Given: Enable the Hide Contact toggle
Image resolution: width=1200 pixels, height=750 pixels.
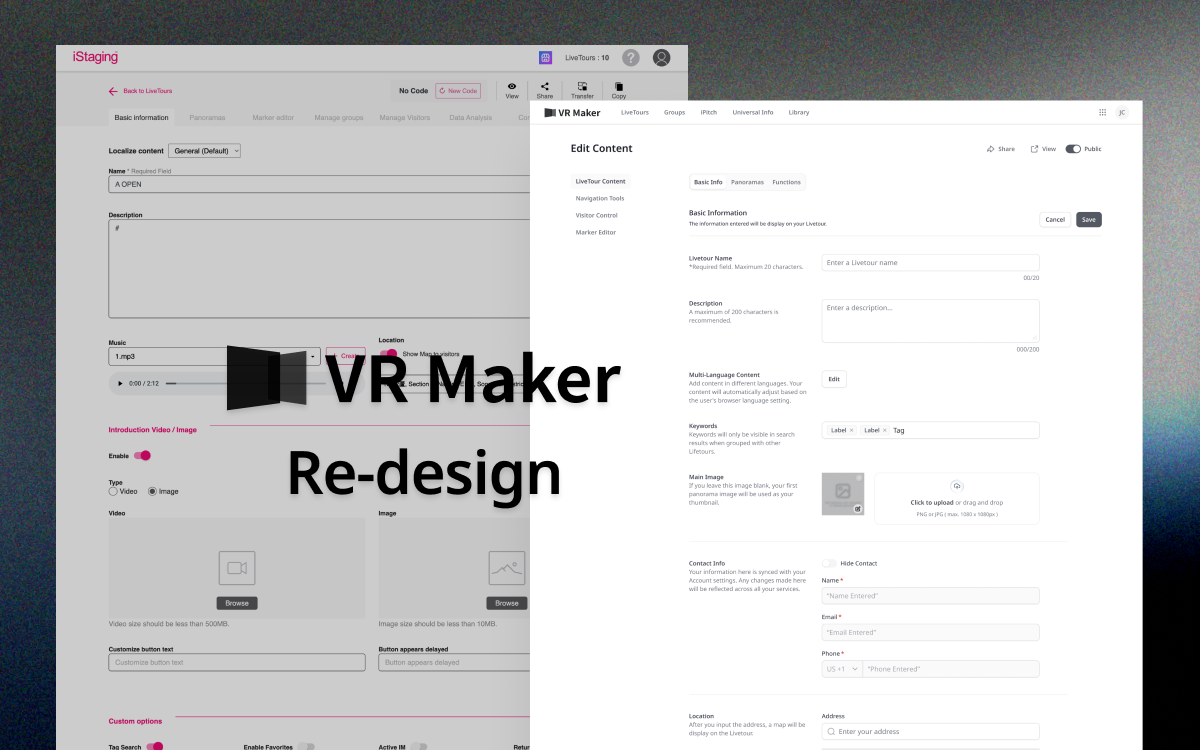Looking at the screenshot, I should click(829, 563).
